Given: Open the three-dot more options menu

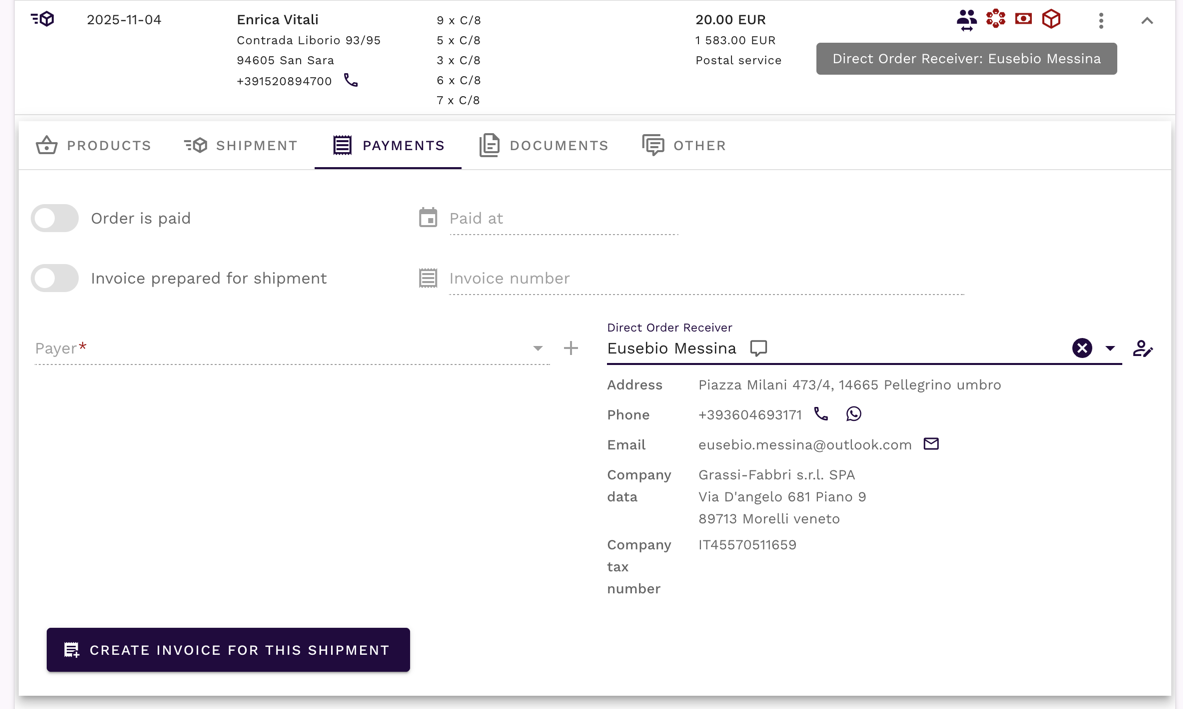Looking at the screenshot, I should 1101,20.
